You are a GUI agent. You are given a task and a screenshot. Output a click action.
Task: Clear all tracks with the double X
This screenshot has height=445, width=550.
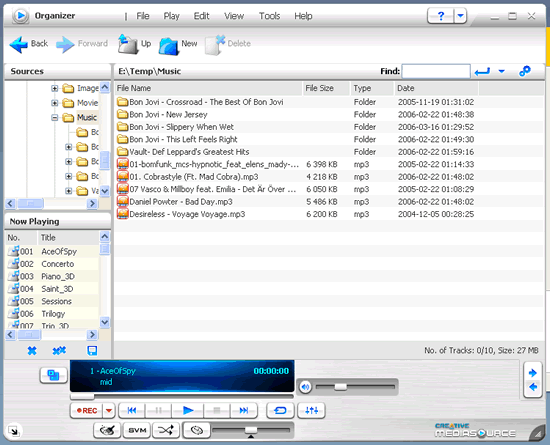(59, 350)
